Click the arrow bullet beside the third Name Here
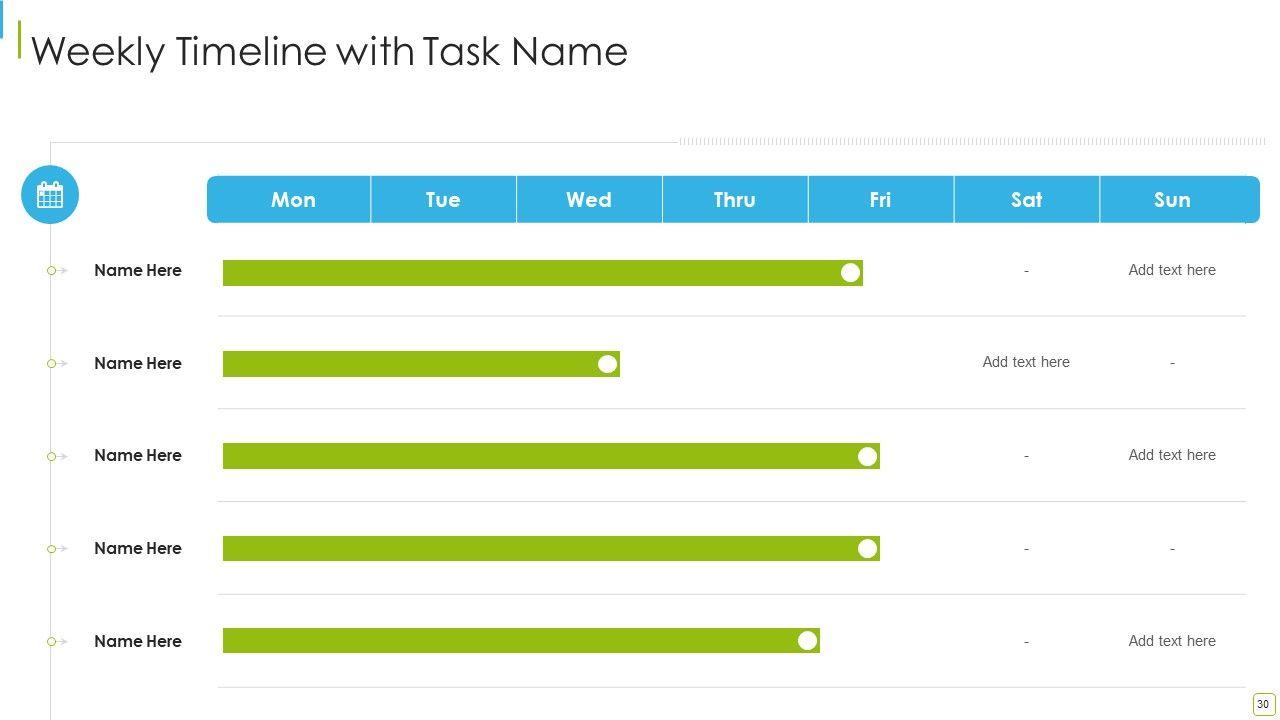This screenshot has width=1280, height=720. click(57, 456)
